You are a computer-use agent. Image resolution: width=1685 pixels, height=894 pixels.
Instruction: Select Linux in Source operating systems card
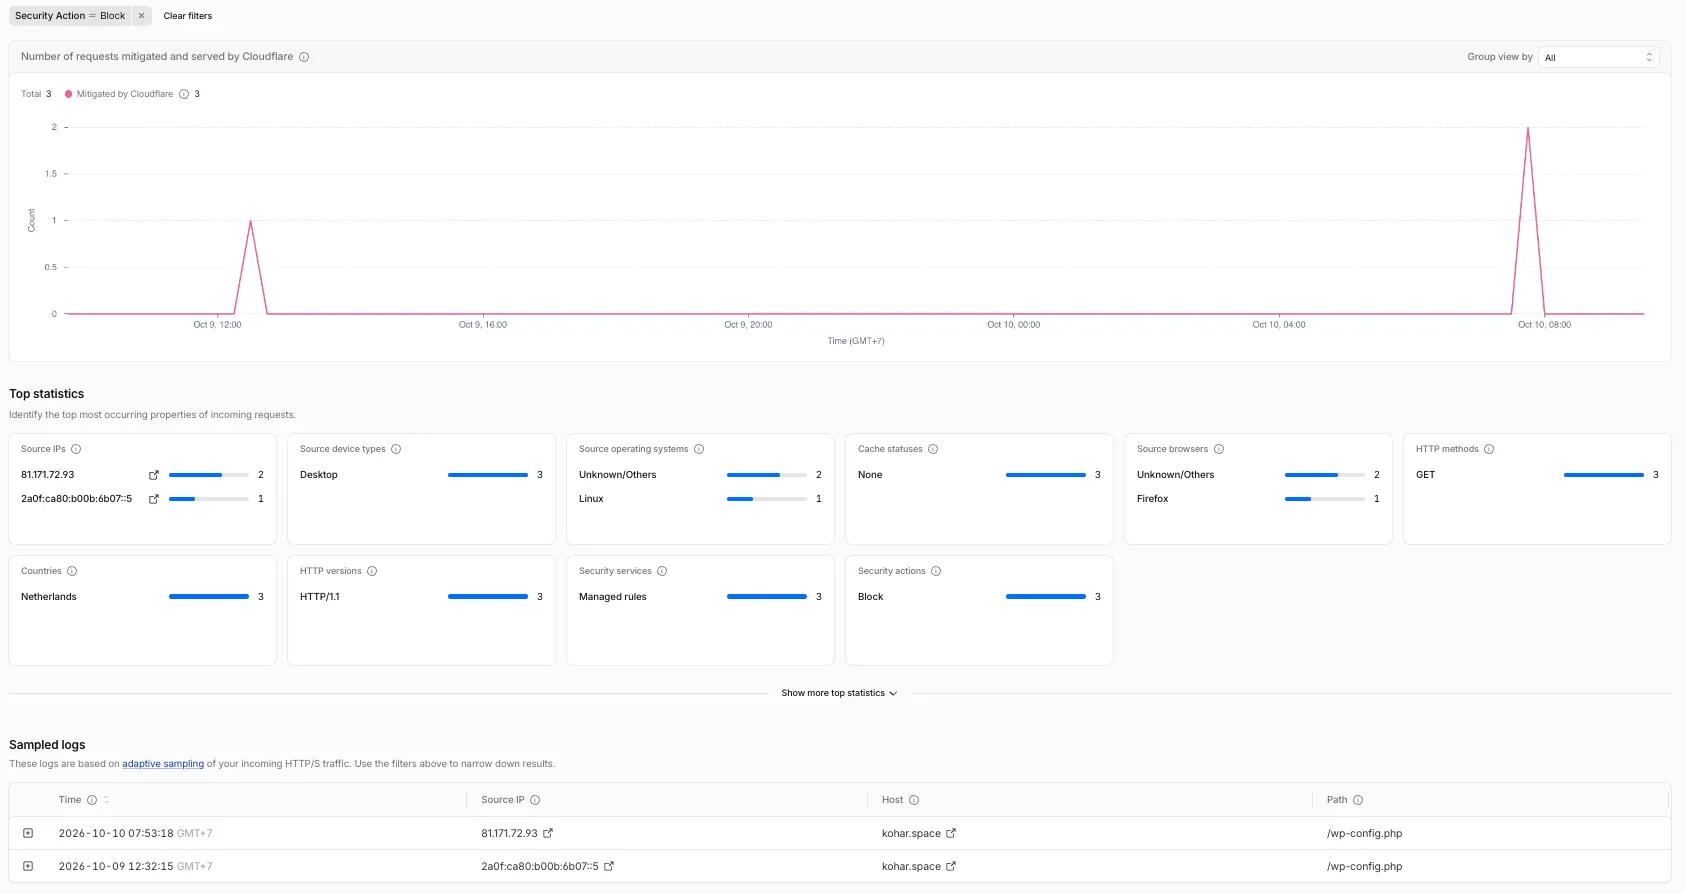[x=591, y=499]
